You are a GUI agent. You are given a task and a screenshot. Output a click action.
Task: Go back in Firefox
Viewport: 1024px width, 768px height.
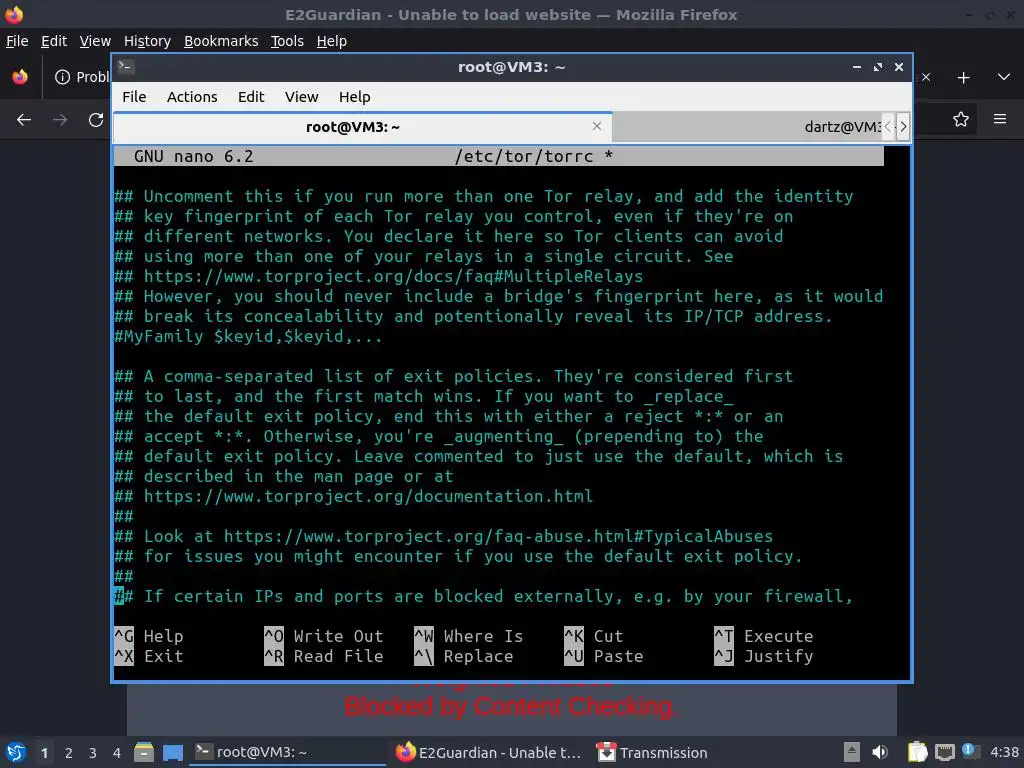(24, 120)
